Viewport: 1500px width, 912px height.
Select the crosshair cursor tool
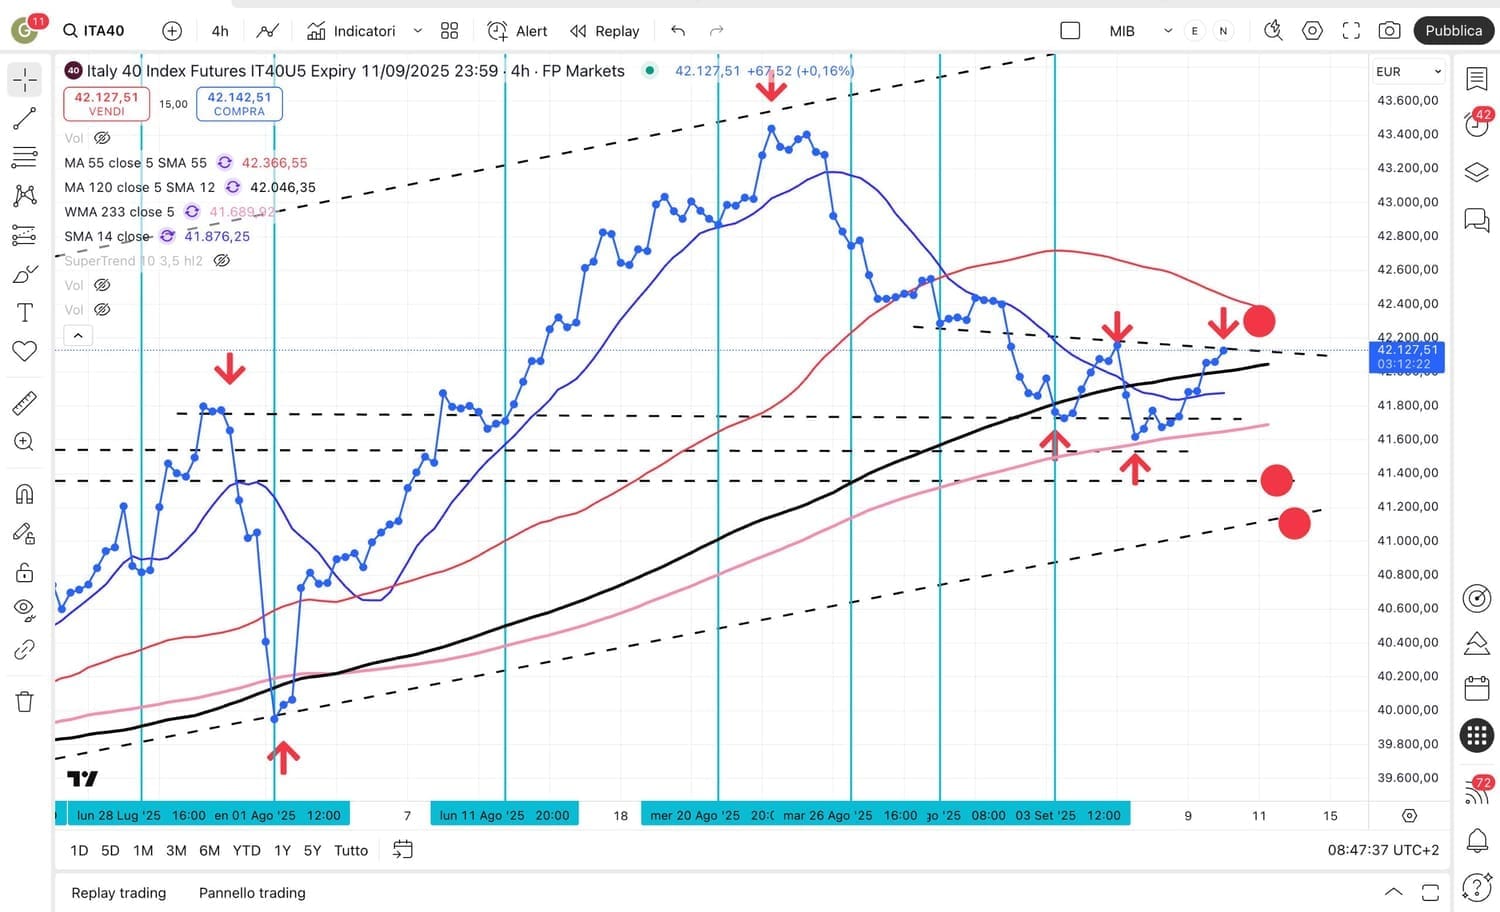click(x=25, y=80)
